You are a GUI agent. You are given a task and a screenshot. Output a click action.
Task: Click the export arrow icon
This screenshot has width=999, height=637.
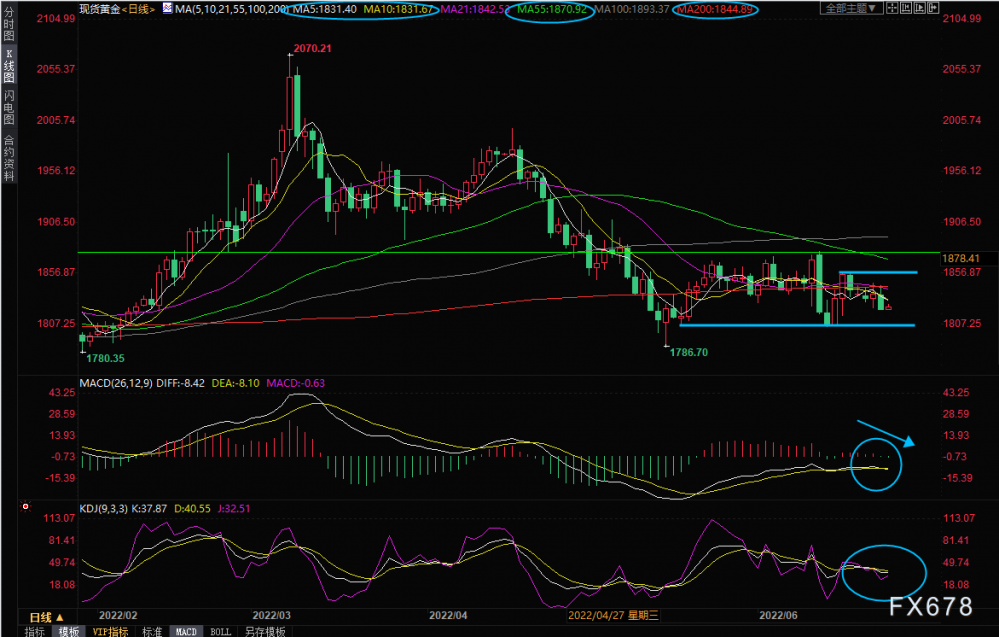pyautogui.click(x=933, y=8)
